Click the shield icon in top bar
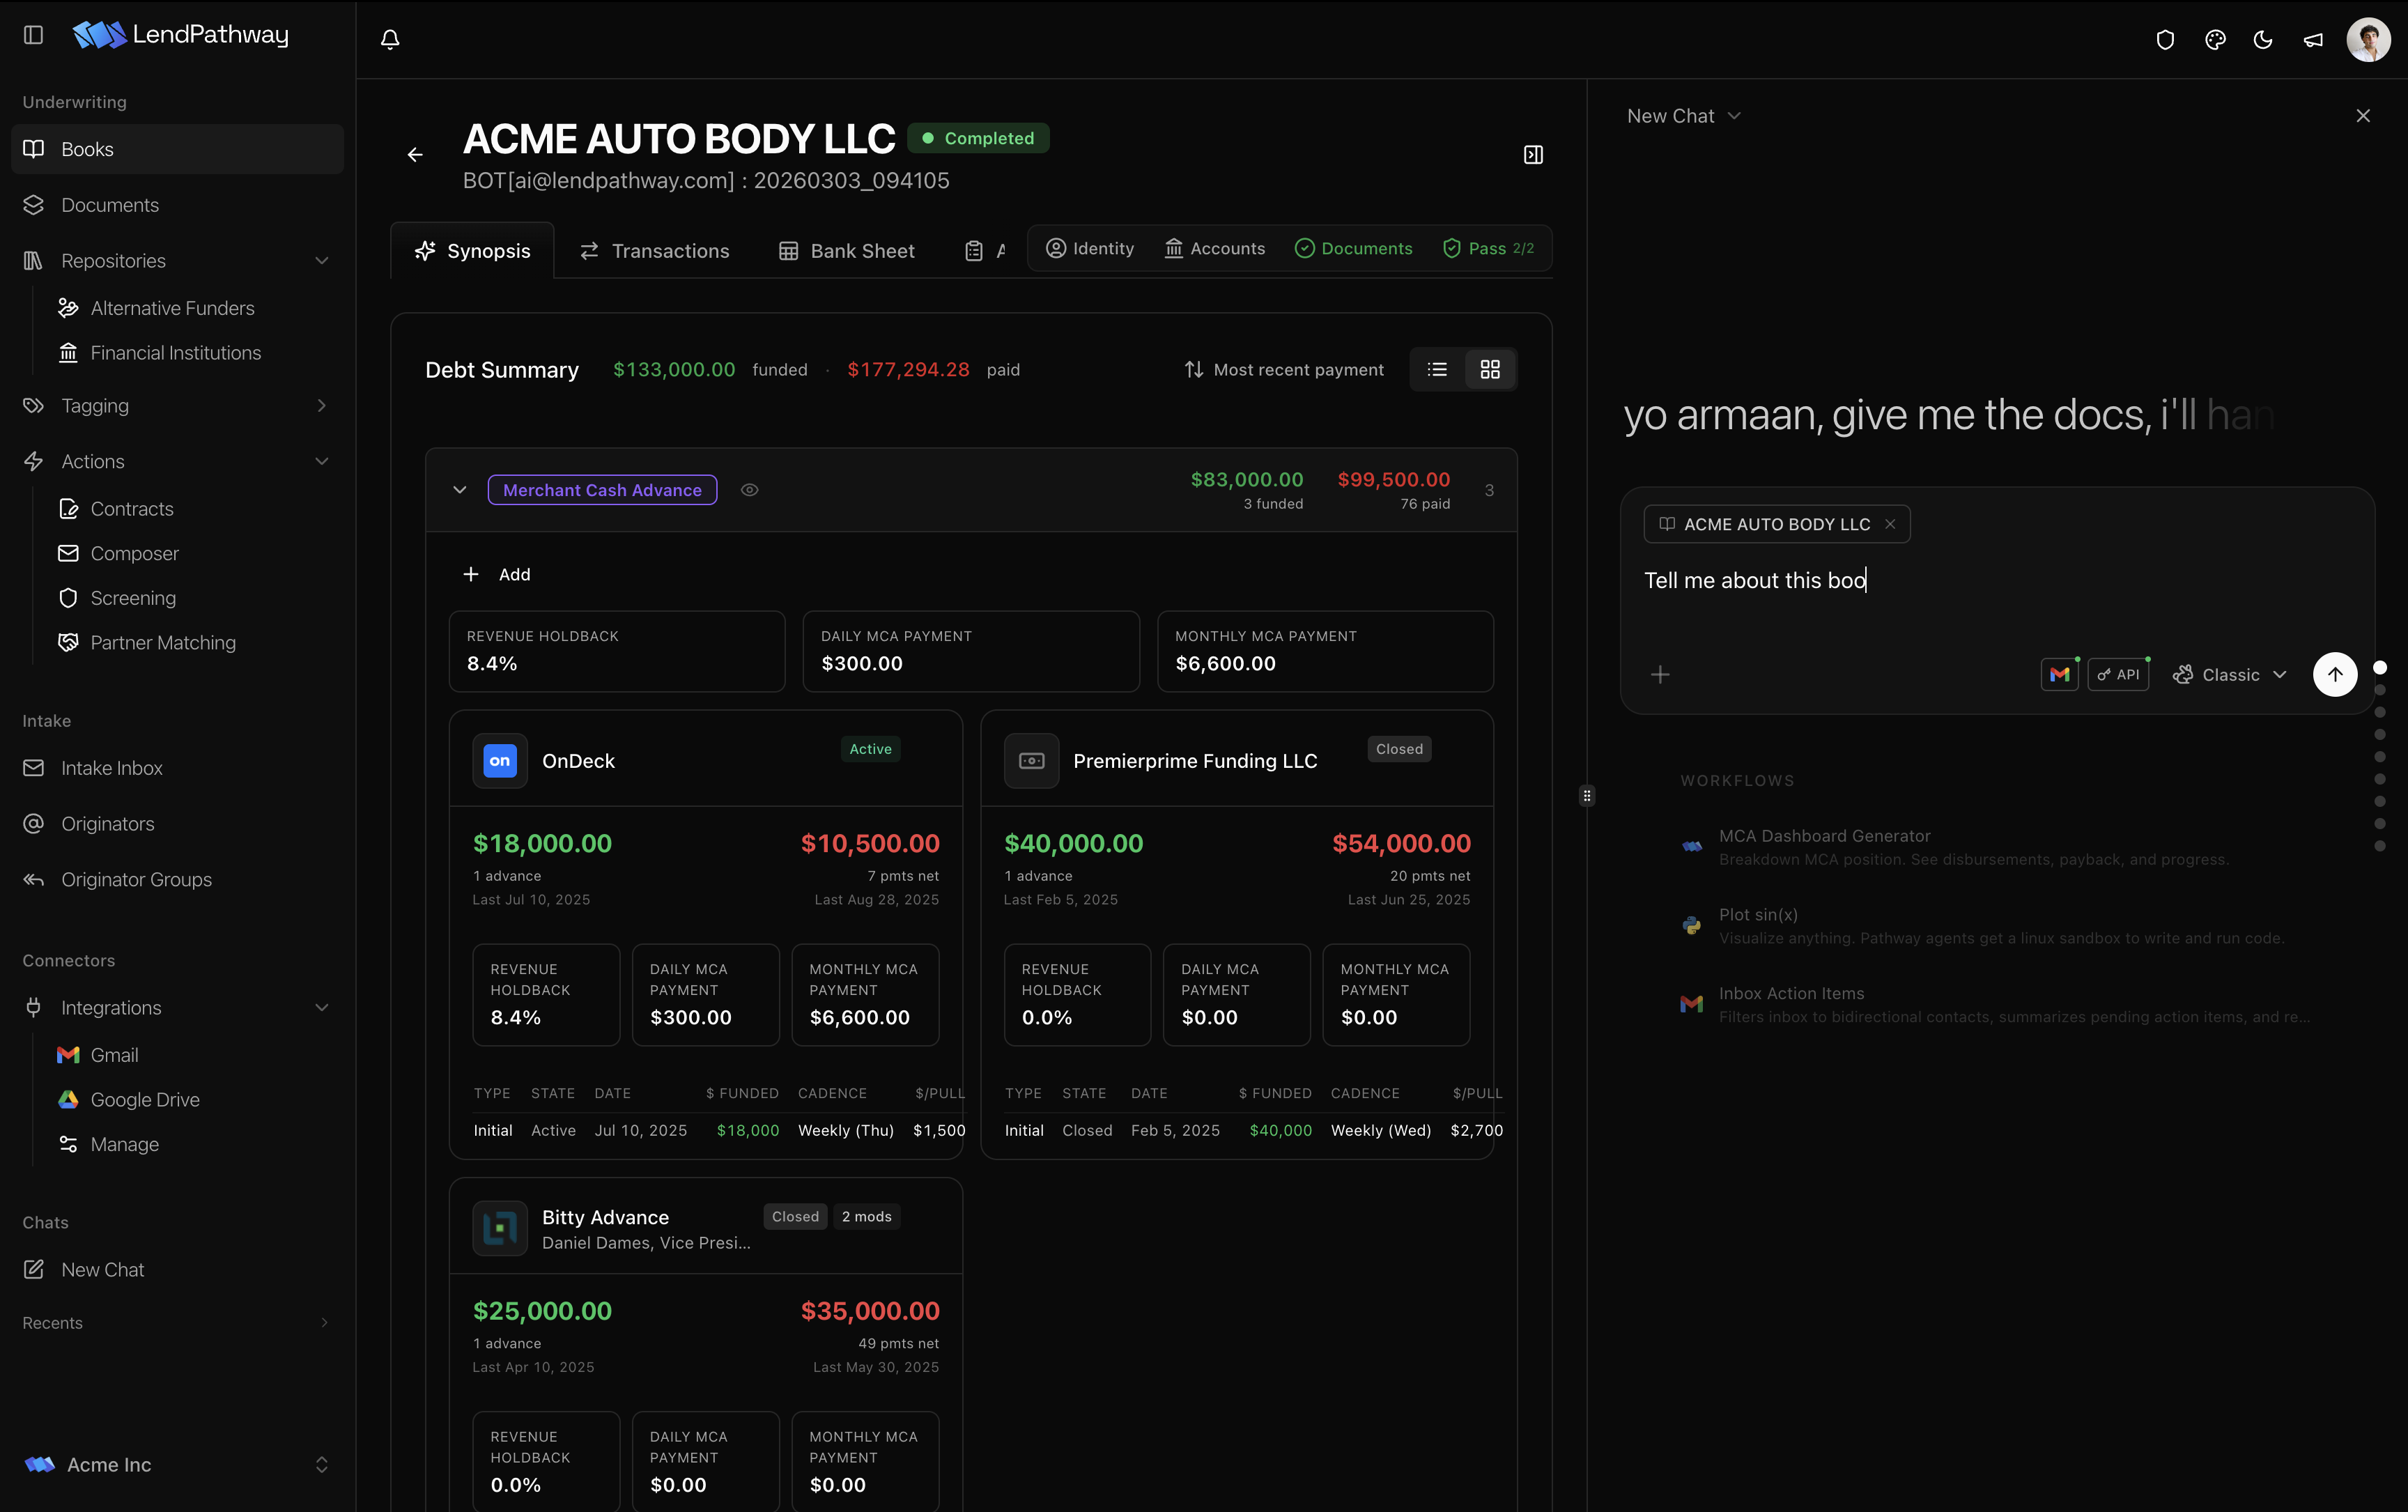 pos(2165,40)
